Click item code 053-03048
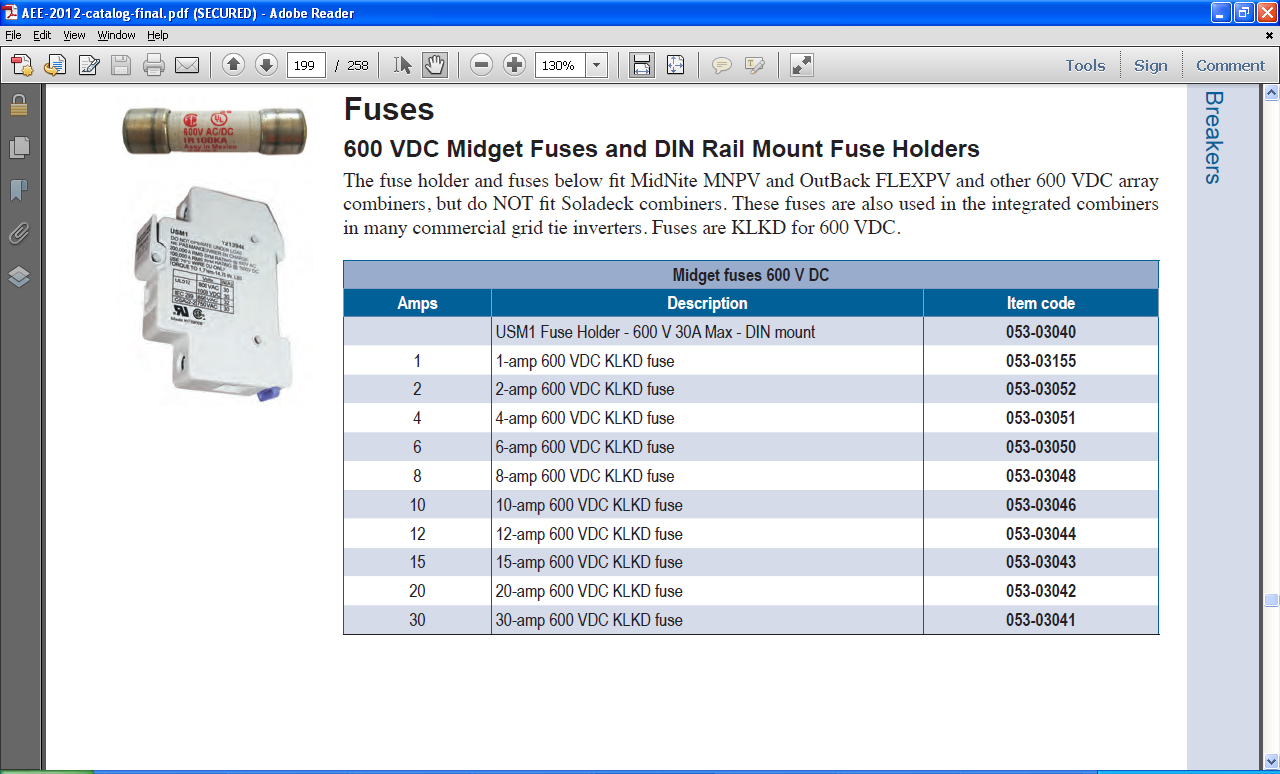 click(x=1041, y=476)
